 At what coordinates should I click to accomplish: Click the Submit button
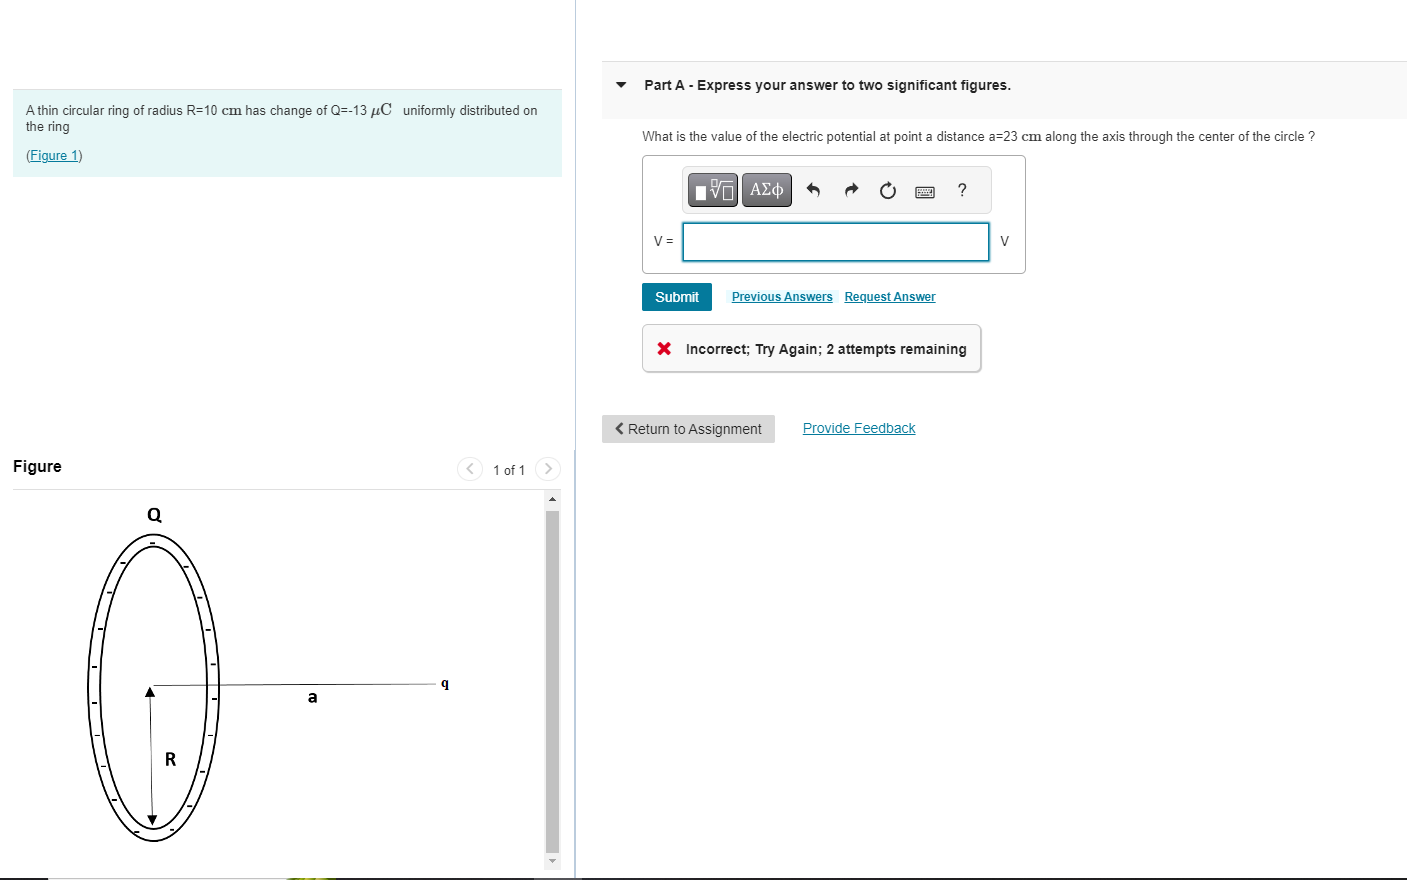click(x=676, y=297)
